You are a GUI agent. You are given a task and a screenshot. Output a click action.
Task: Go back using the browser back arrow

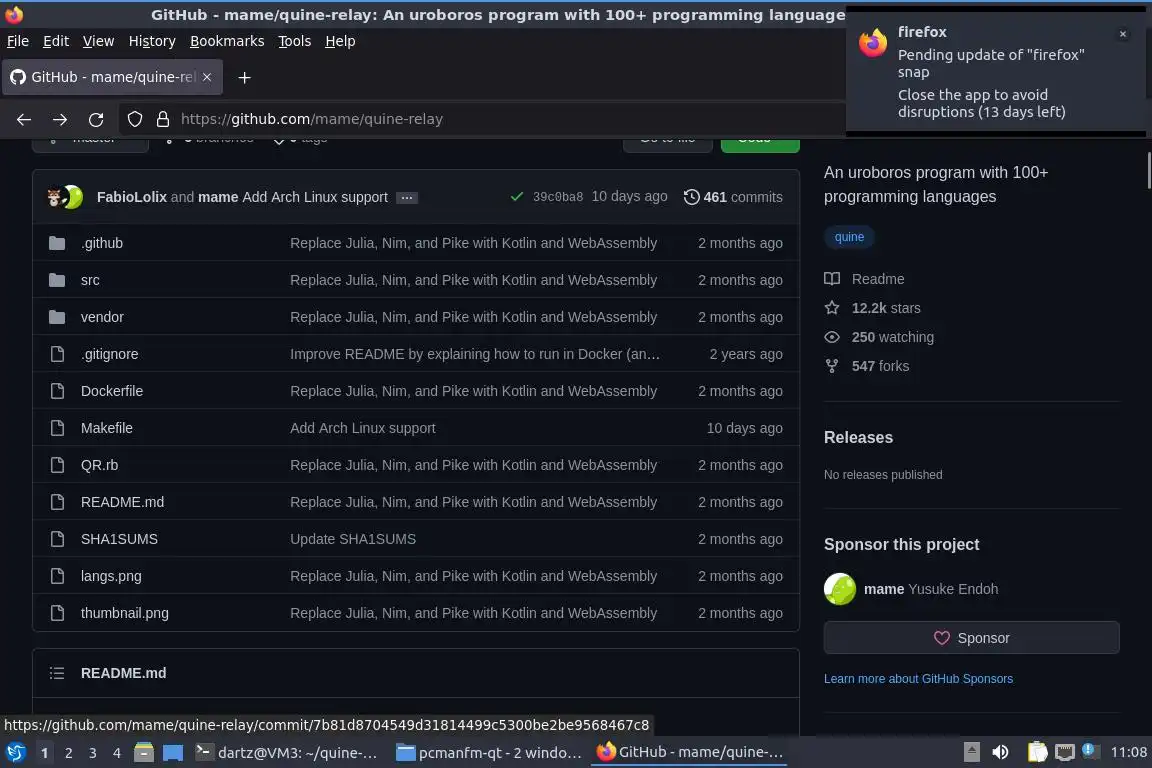pos(24,119)
